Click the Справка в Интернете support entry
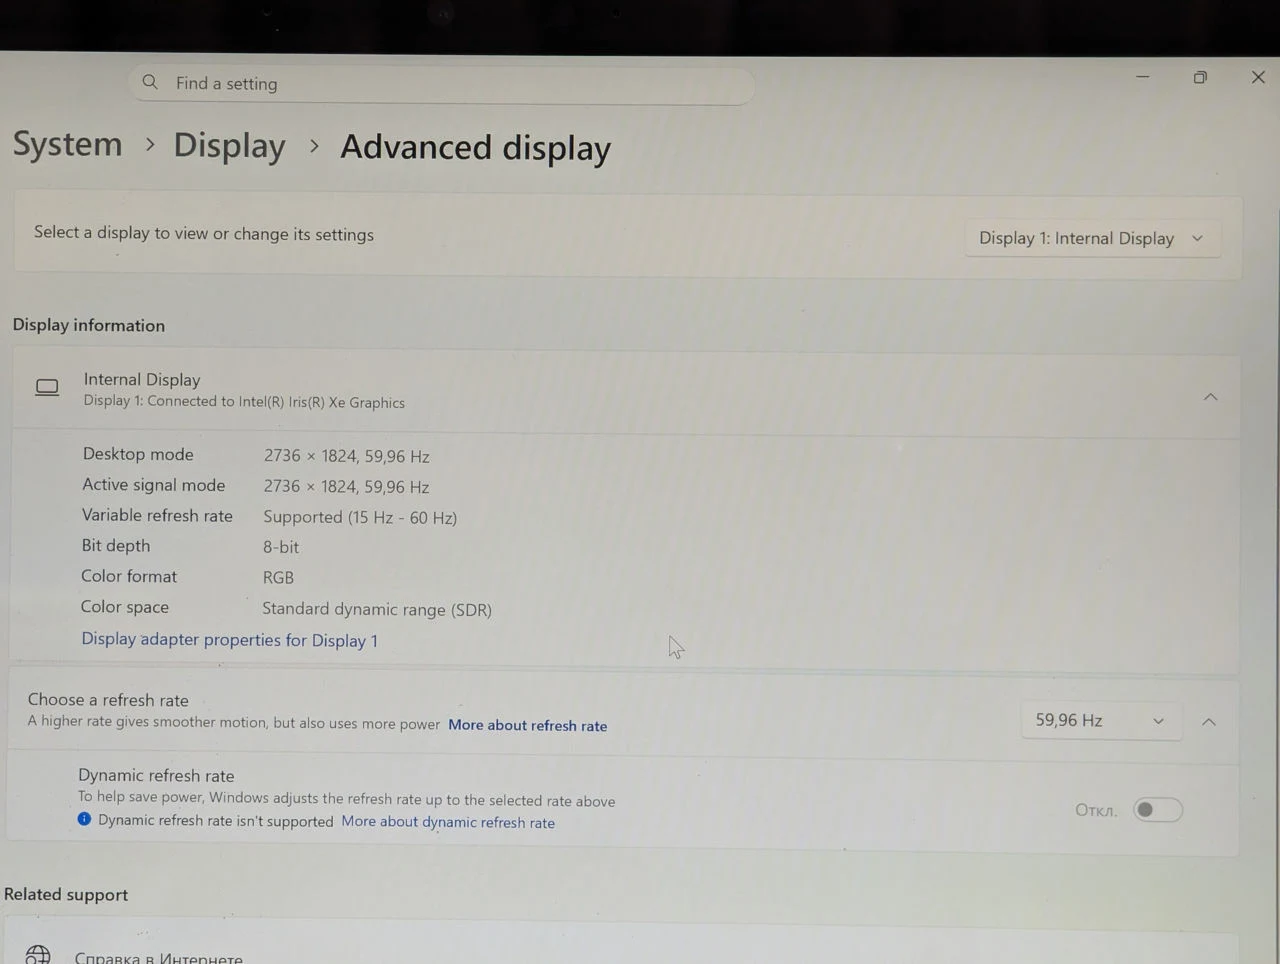Viewport: 1280px width, 964px height. pyautogui.click(x=159, y=957)
